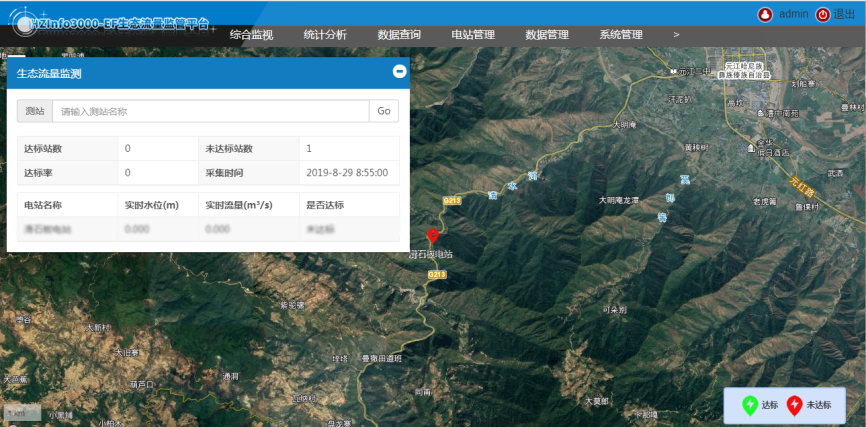This screenshot has width=866, height=427.
Task: Click the red station marker on the map
Action: [x=433, y=235]
